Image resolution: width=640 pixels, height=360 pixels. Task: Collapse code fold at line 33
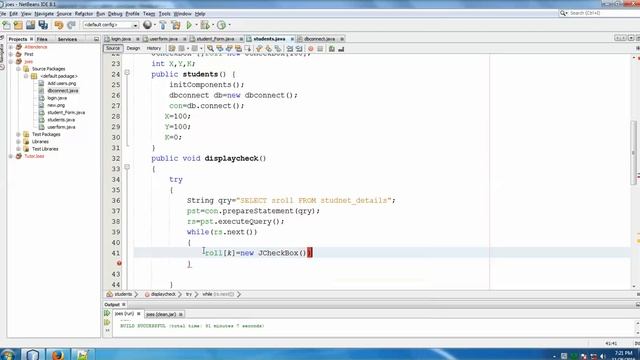(x=127, y=167)
